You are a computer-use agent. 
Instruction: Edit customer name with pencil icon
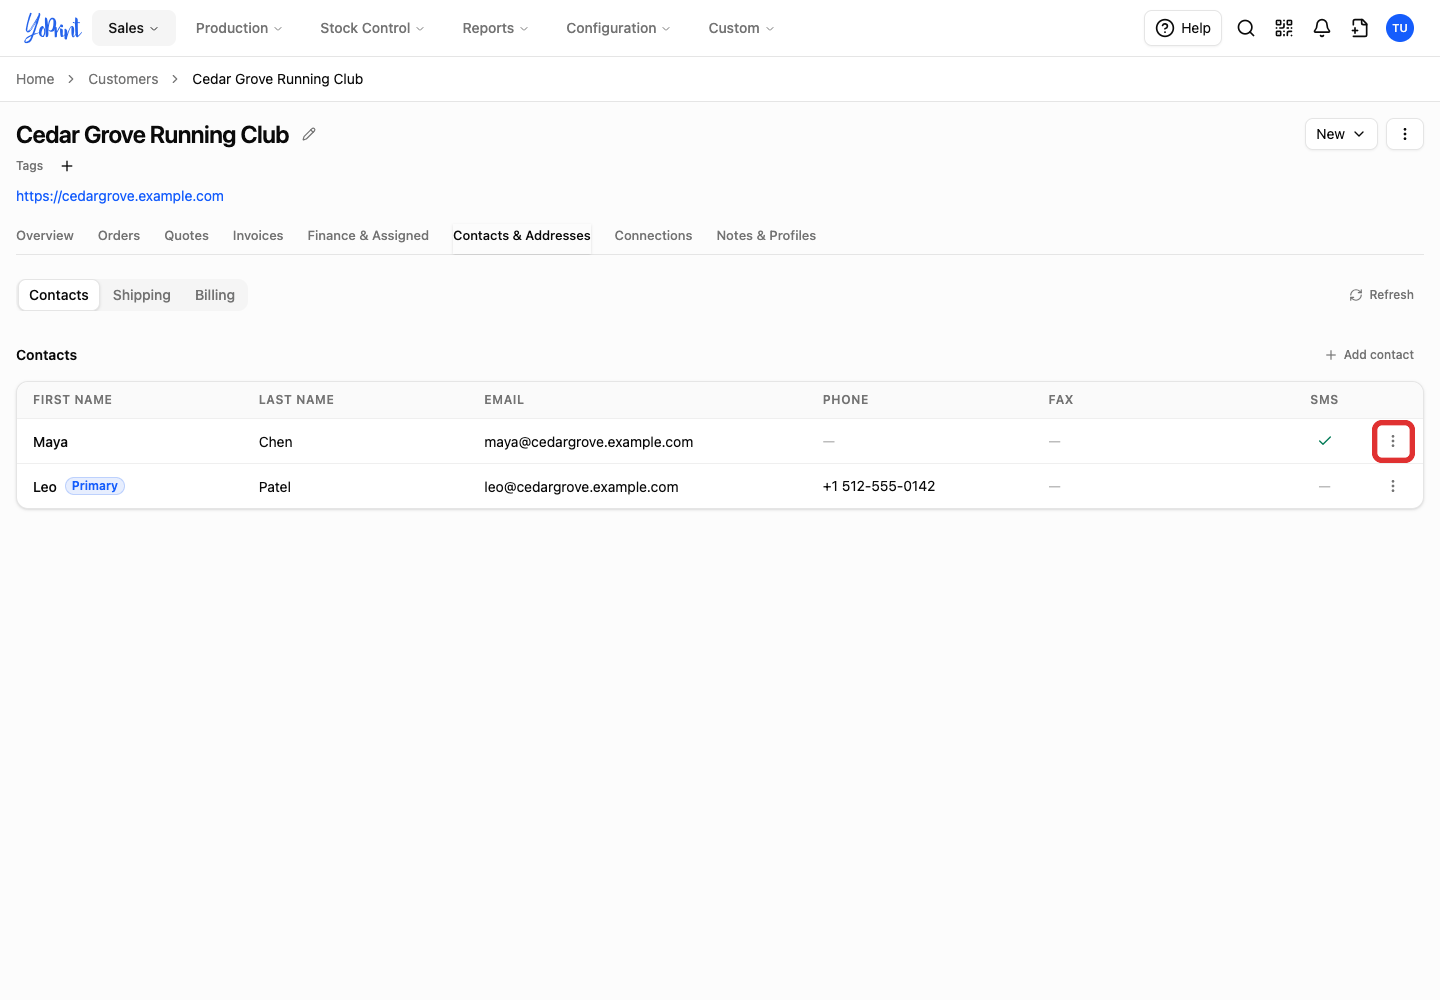309,134
